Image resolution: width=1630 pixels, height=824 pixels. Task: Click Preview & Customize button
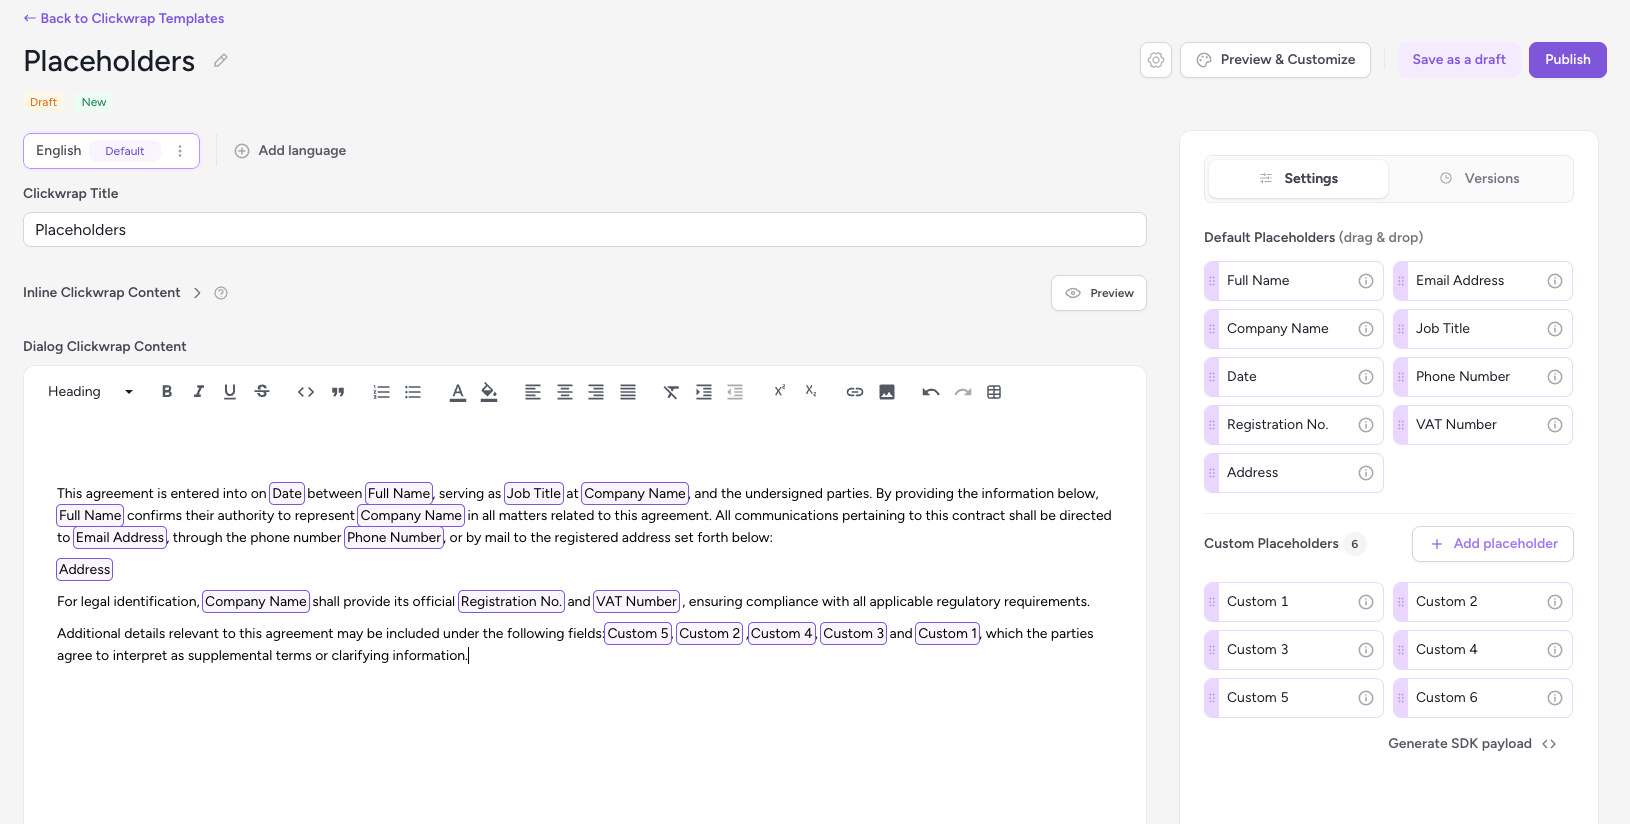(x=1275, y=60)
